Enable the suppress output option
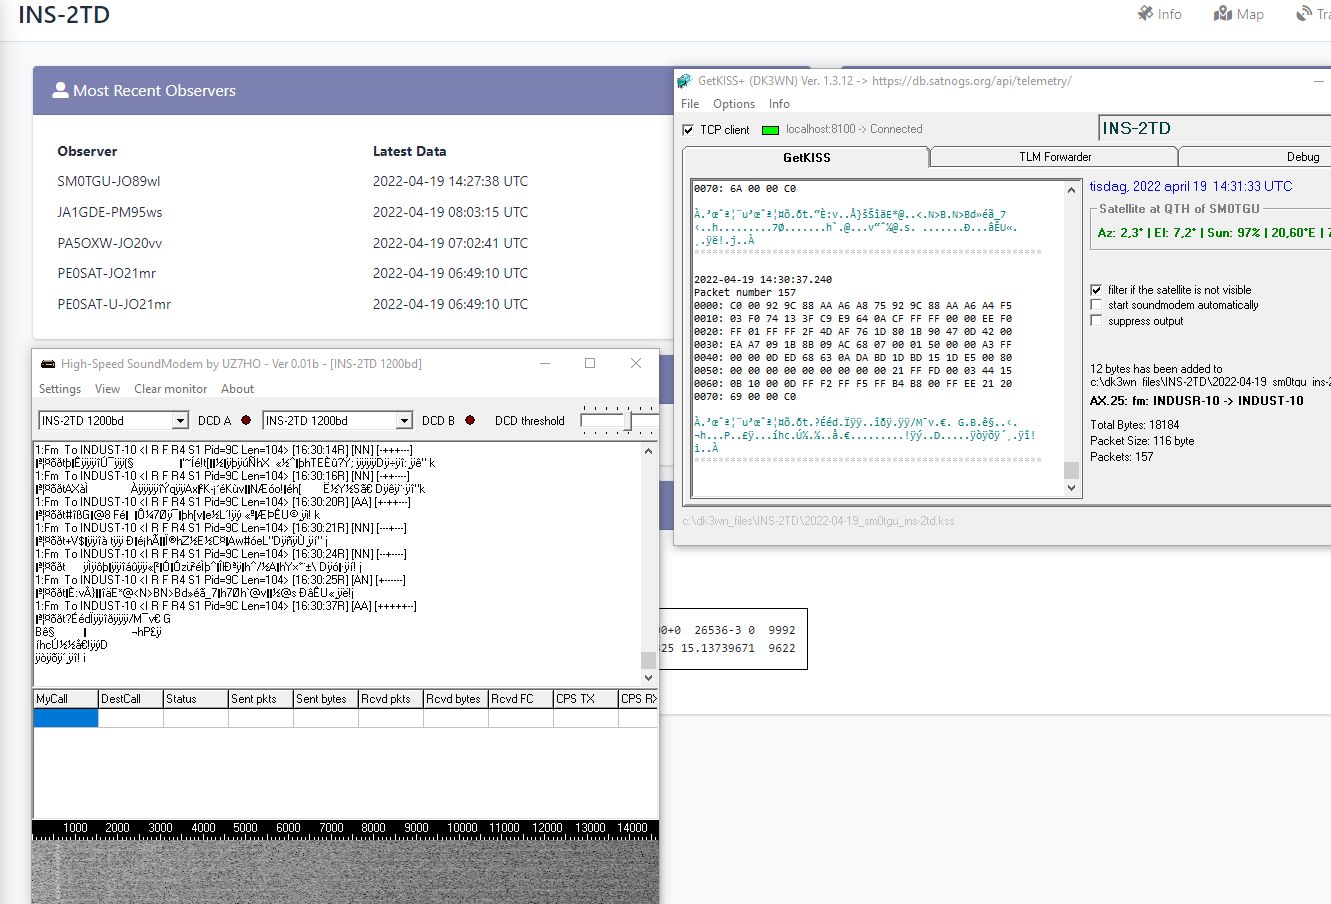The image size is (1331, 904). [x=1095, y=319]
